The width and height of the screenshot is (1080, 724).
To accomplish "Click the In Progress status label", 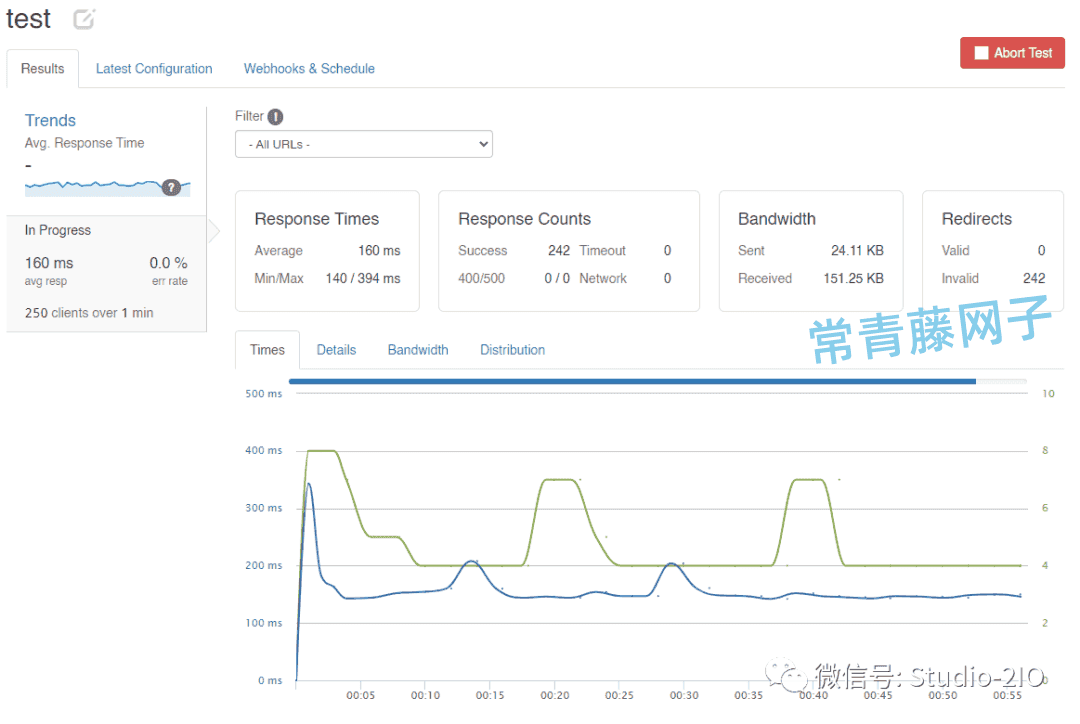I will [58, 230].
